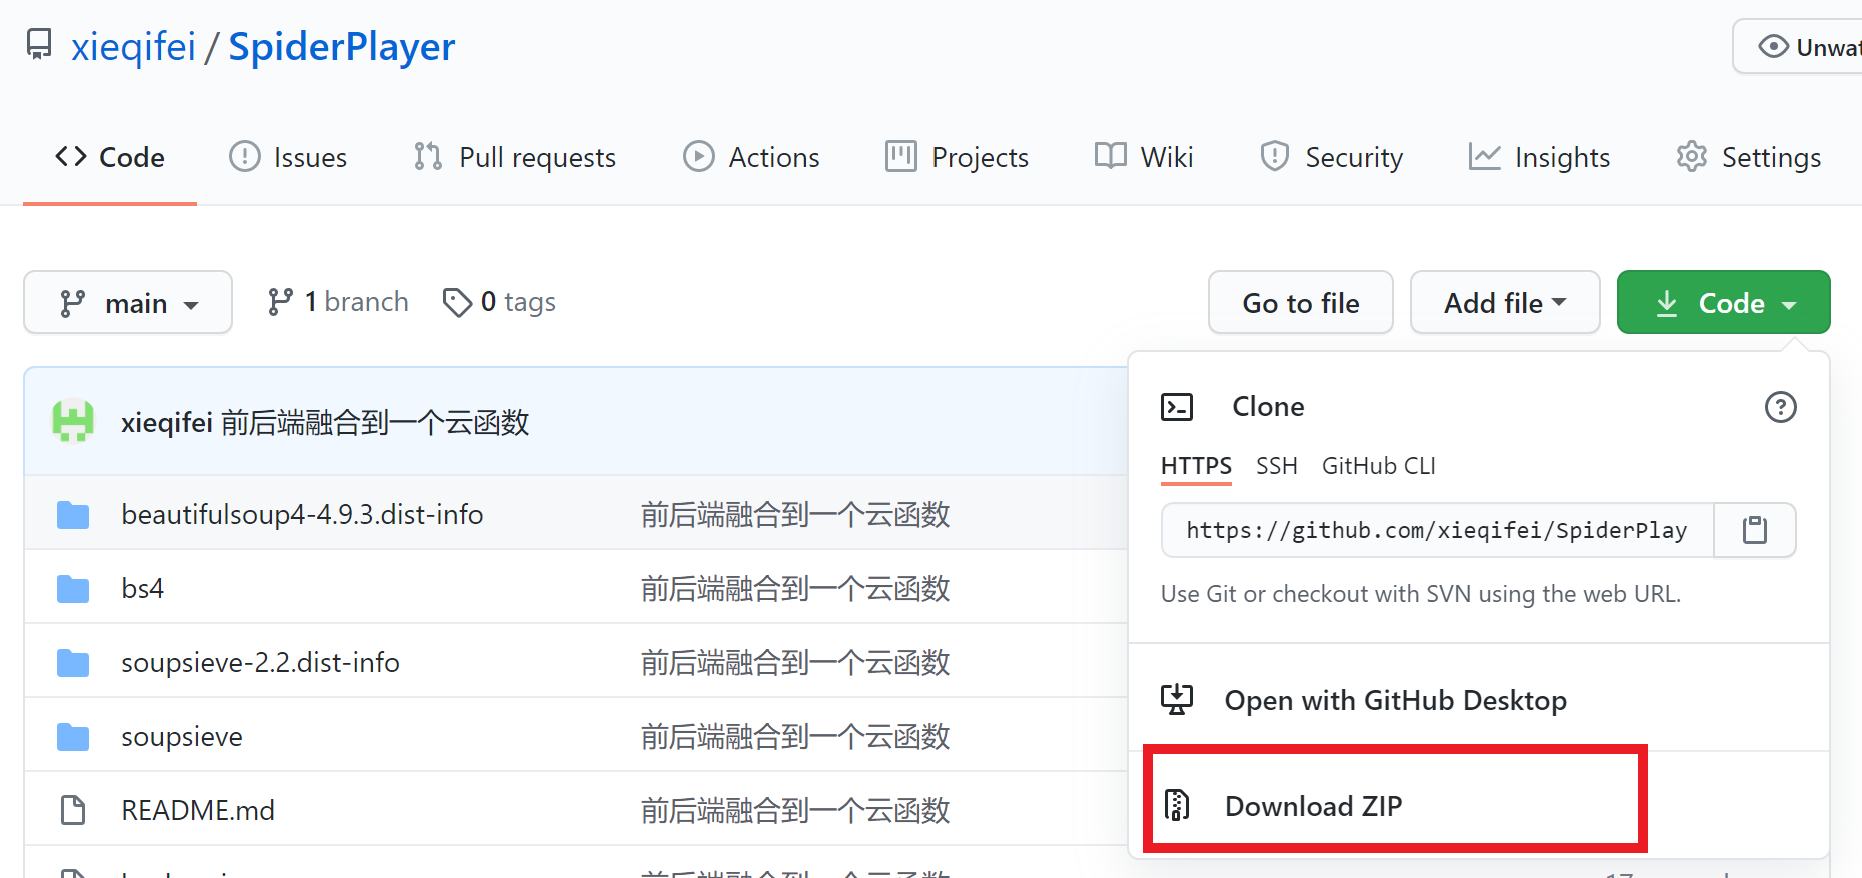Click the Clone terminal icon
The width and height of the screenshot is (1862, 878).
(1177, 407)
